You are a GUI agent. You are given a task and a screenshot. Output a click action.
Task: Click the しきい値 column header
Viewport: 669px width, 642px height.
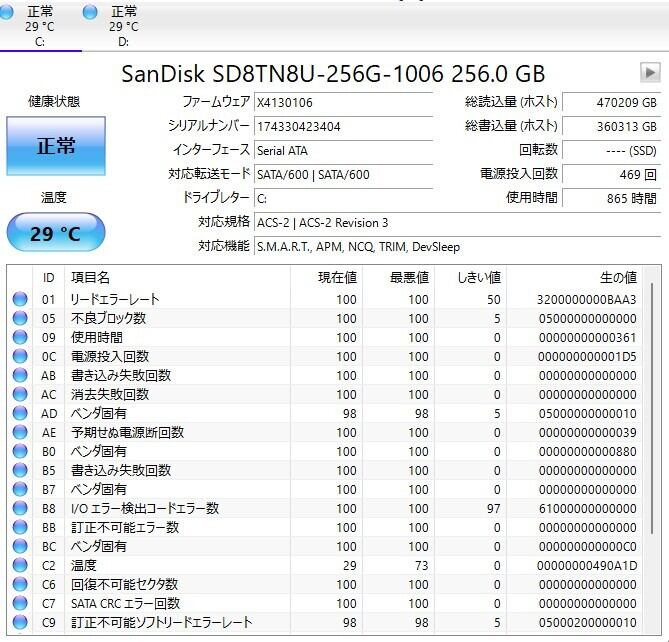tap(479, 277)
